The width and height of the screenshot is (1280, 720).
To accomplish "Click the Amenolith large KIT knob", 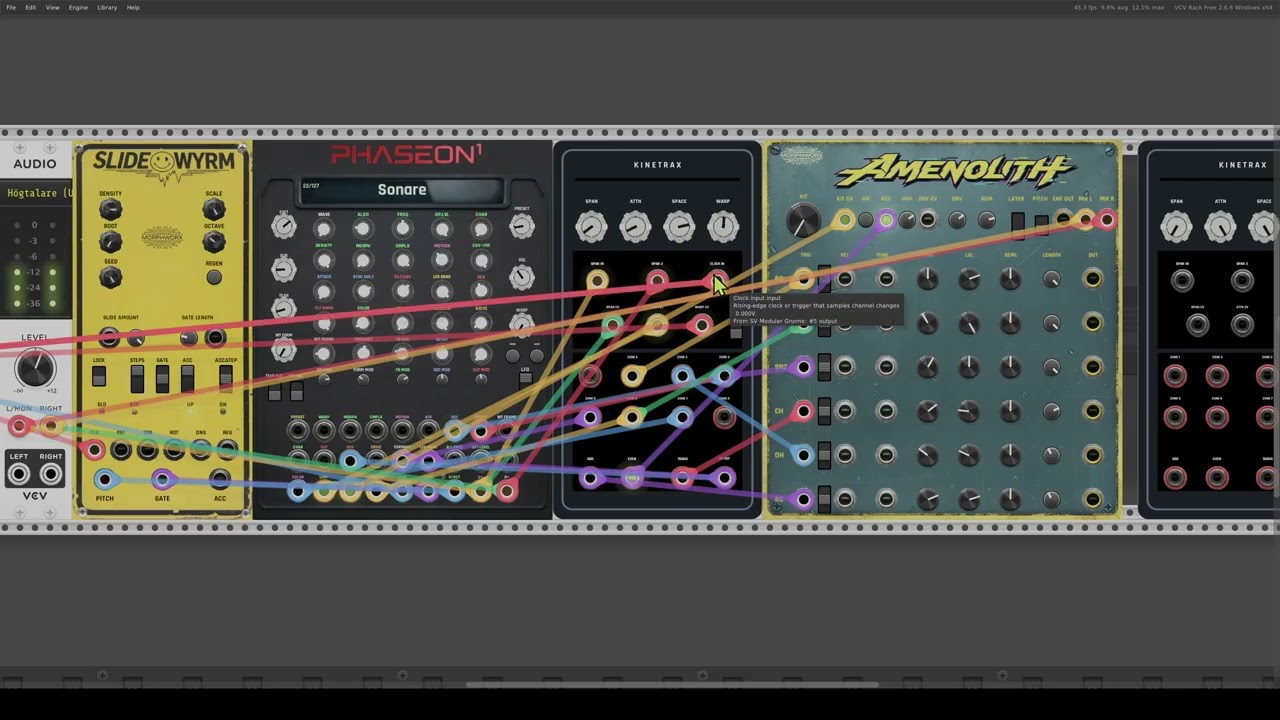I will pyautogui.click(x=803, y=222).
